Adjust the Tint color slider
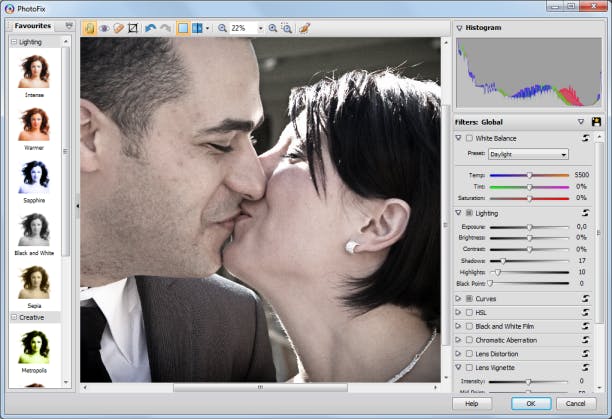The height and width of the screenshot is (419, 612). 529,187
